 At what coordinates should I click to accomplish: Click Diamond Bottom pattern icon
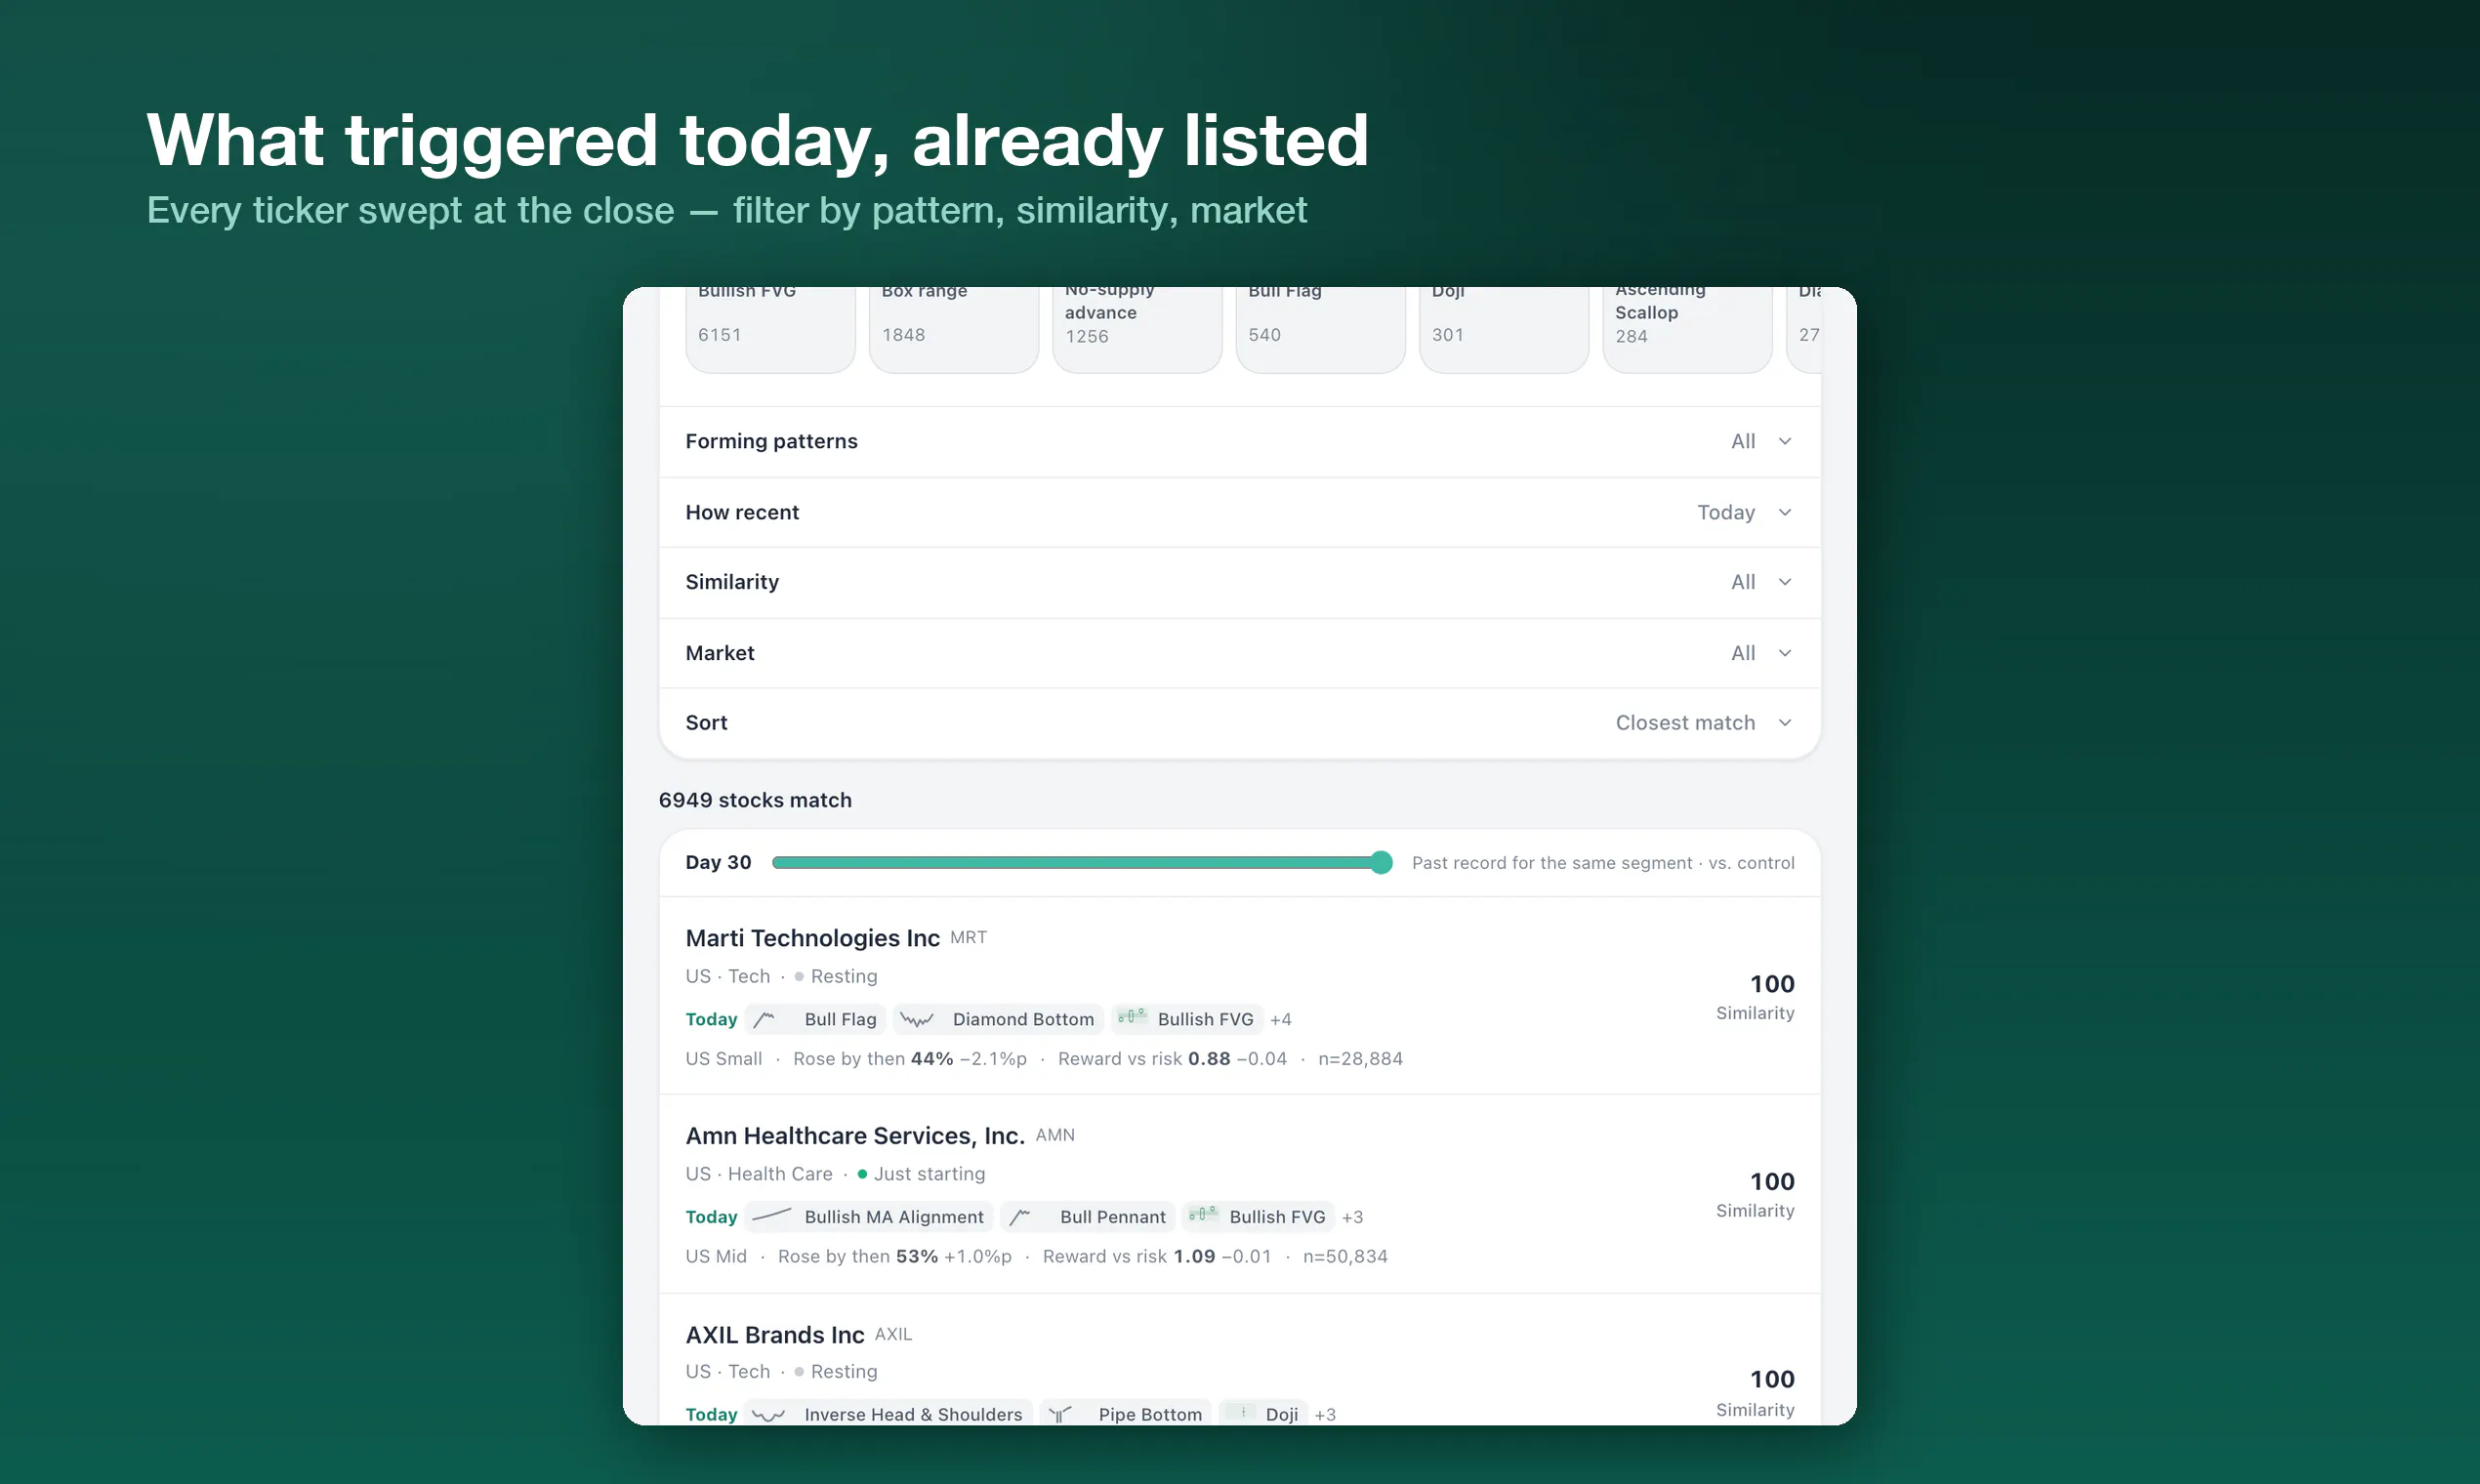(x=916, y=1019)
